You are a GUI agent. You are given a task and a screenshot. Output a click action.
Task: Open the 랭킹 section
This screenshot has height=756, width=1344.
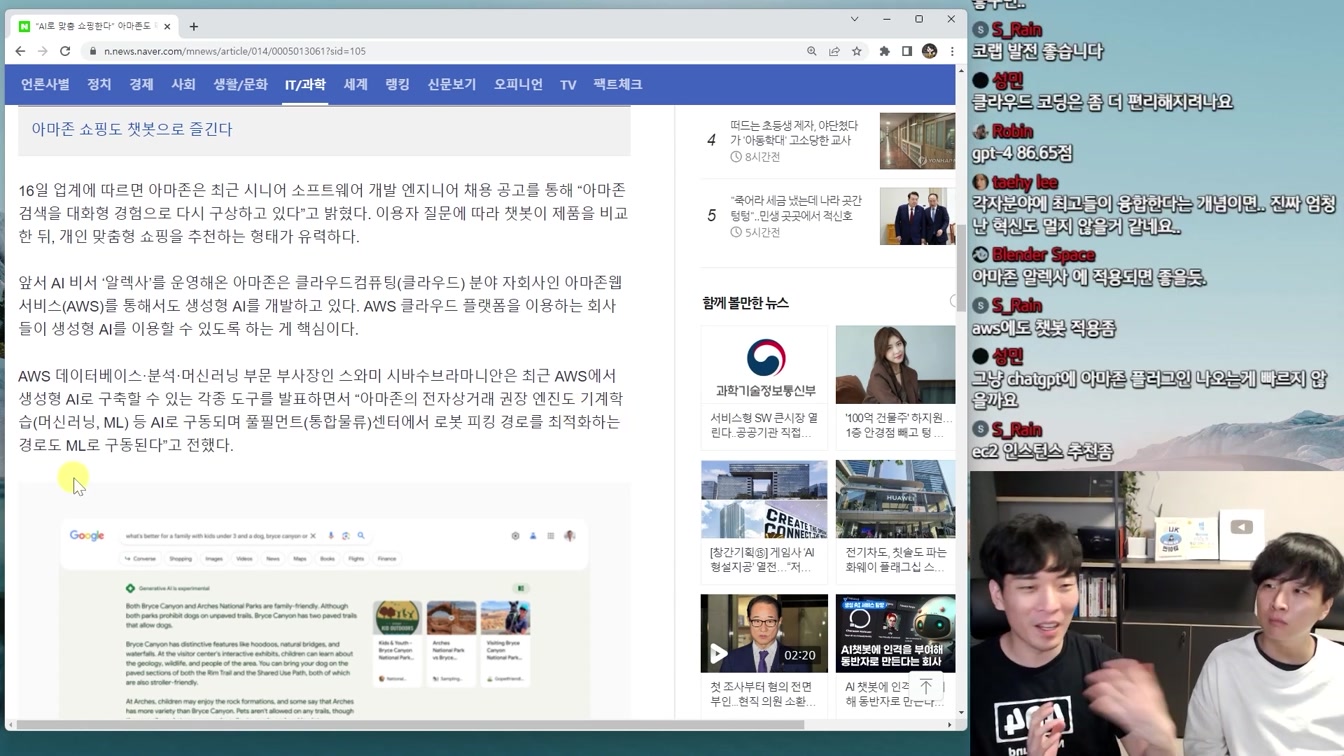pyautogui.click(x=398, y=85)
